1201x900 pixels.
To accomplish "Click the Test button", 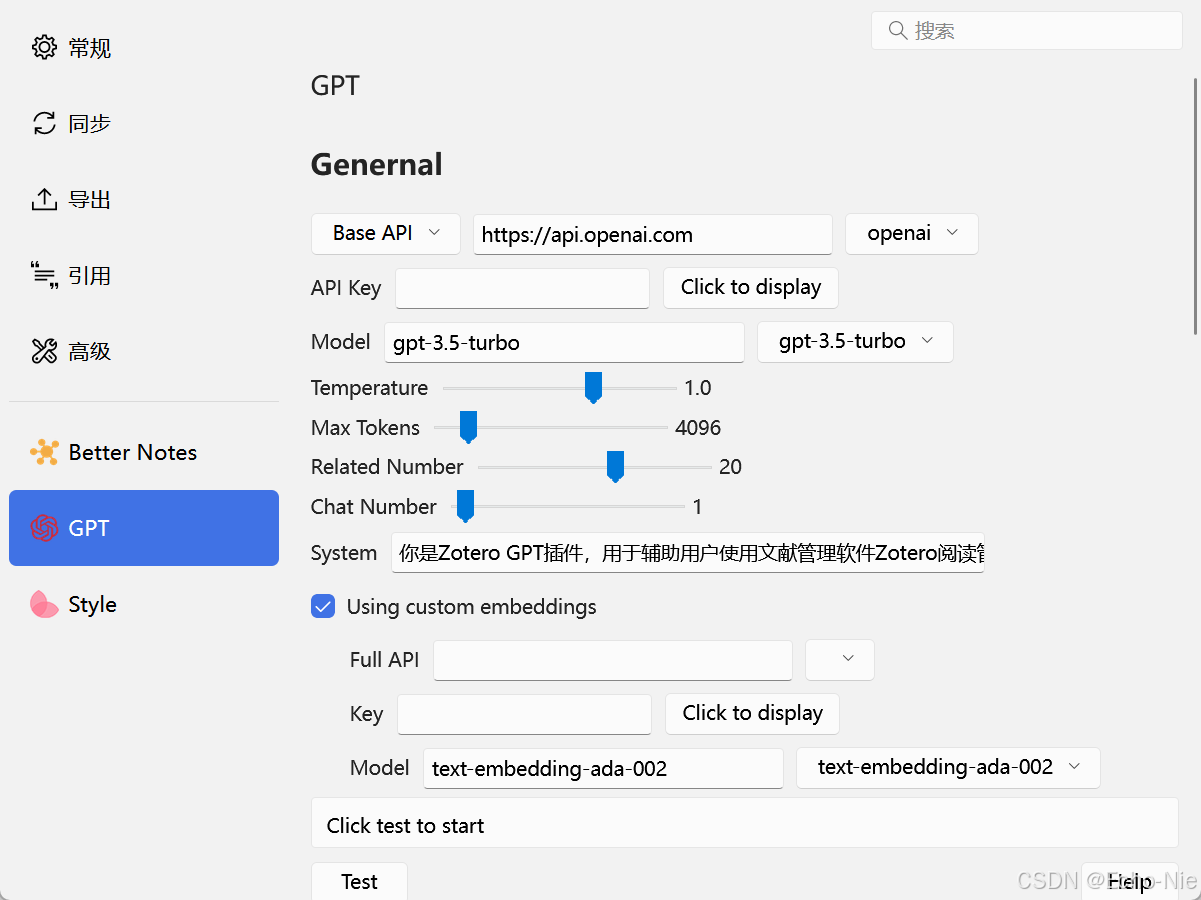I will (359, 881).
